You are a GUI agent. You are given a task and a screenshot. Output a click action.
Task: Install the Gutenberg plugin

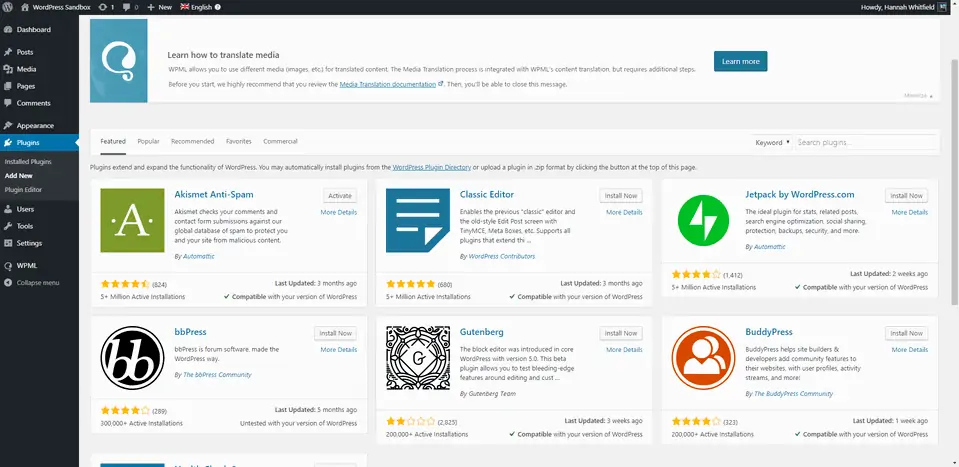(621, 333)
